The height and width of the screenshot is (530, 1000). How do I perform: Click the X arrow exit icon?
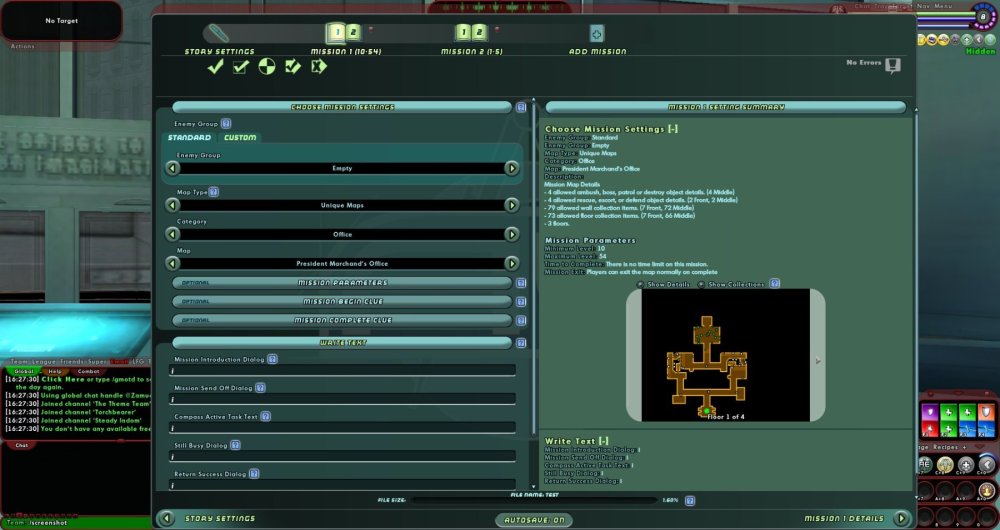coord(319,66)
